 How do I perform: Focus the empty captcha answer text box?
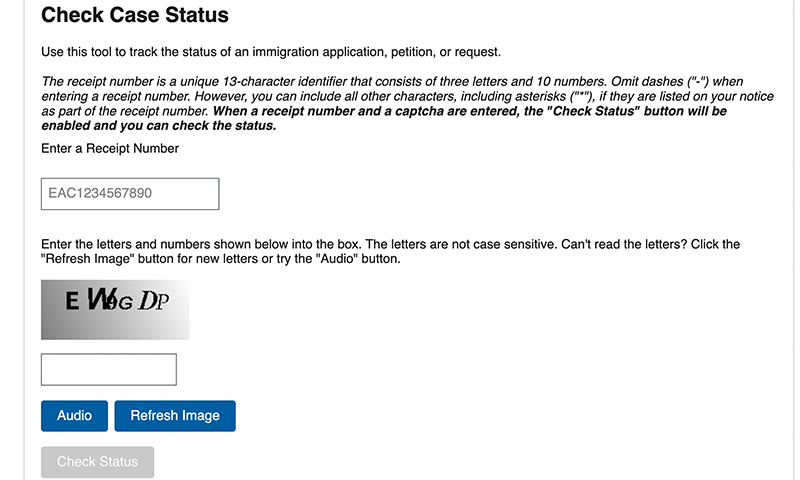[x=108, y=369]
